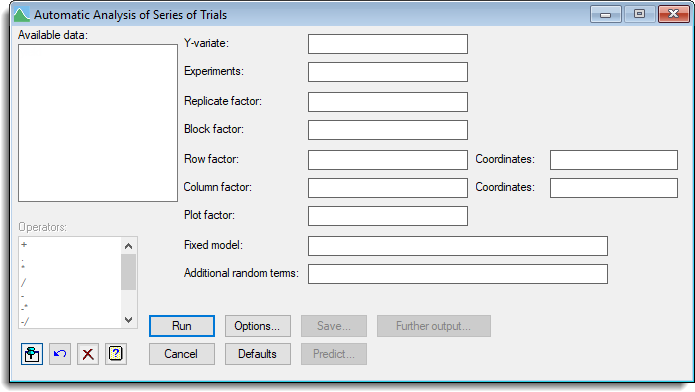Open help with the question mark icon
The width and height of the screenshot is (695, 392).
click(116, 354)
